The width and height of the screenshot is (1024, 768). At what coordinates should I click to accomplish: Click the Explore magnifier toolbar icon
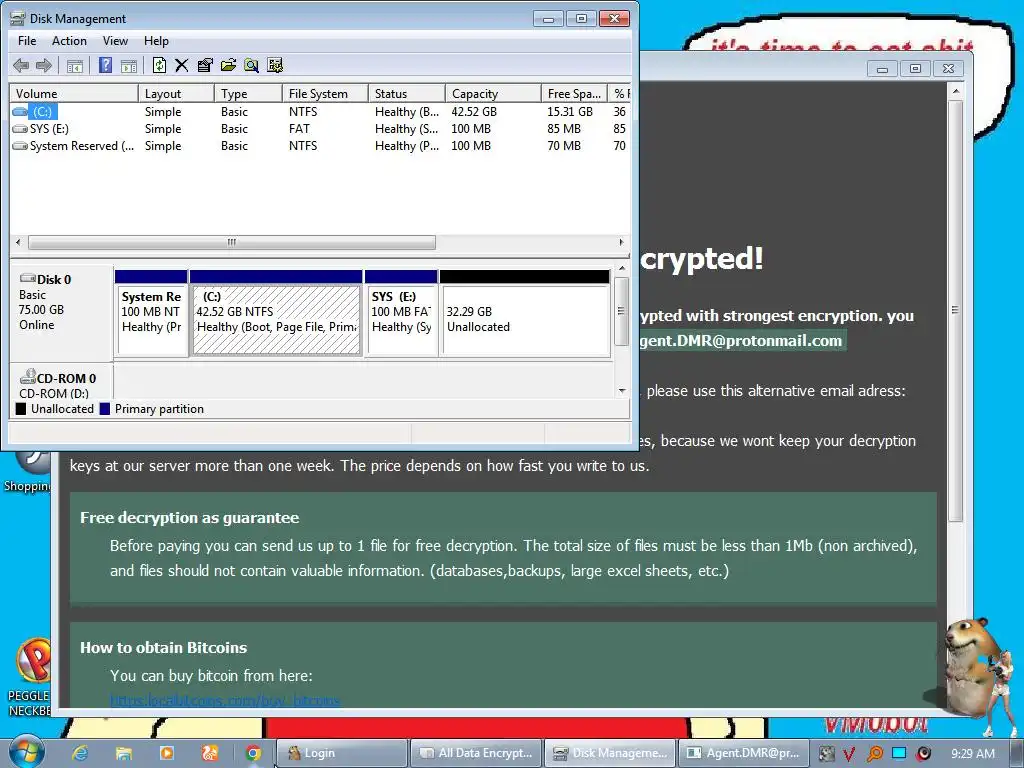click(251, 65)
